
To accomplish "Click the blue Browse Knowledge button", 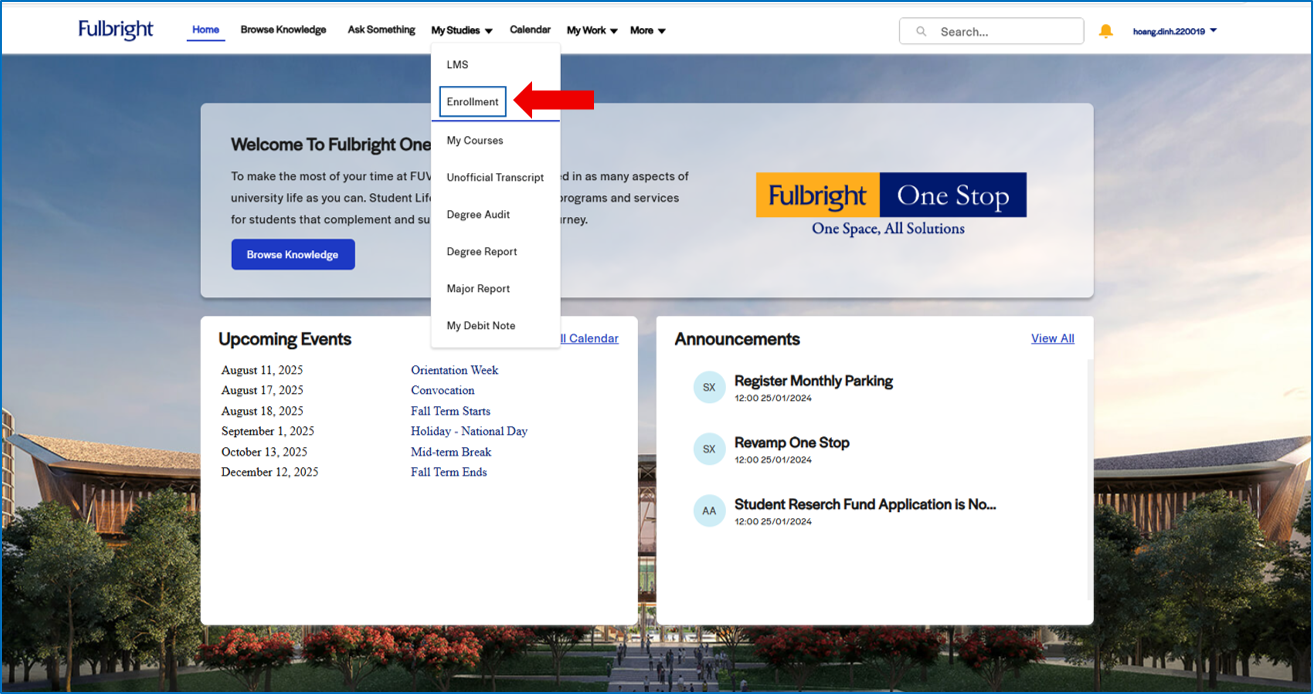I will [x=293, y=254].
